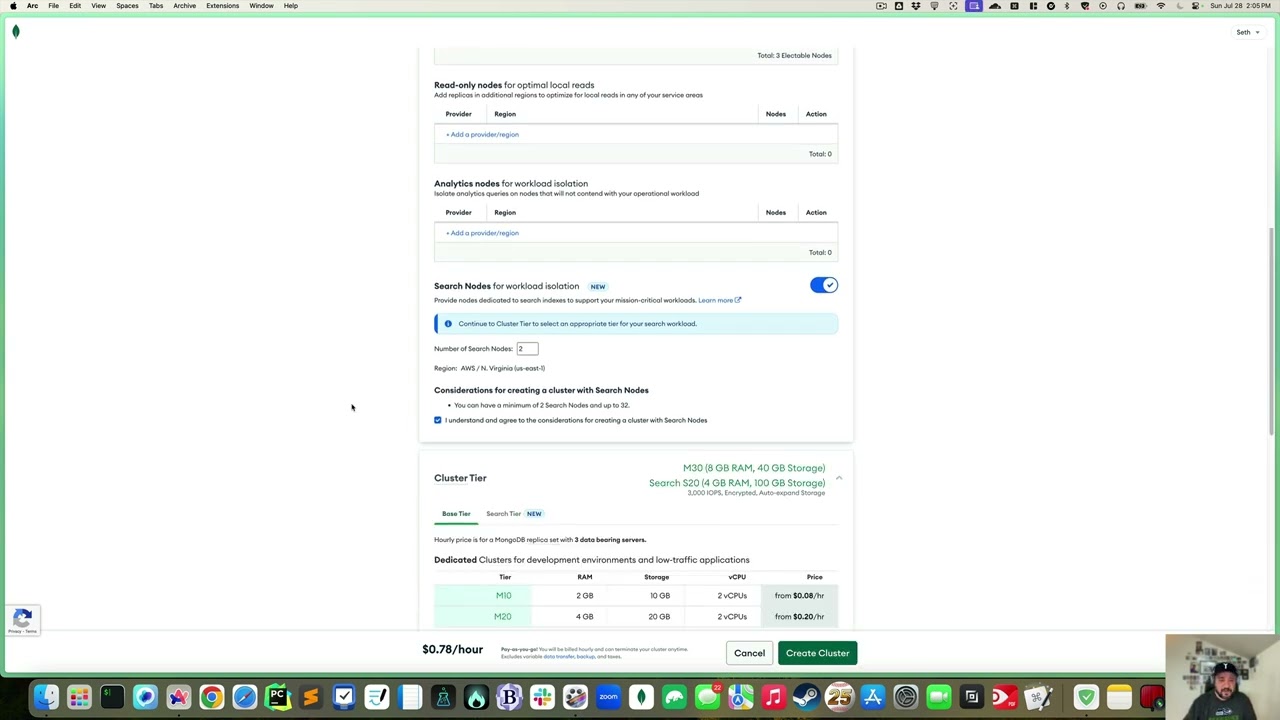Click the M10 price 'from $0.08/hr'
This screenshot has height=720, width=1280.
click(x=799, y=596)
